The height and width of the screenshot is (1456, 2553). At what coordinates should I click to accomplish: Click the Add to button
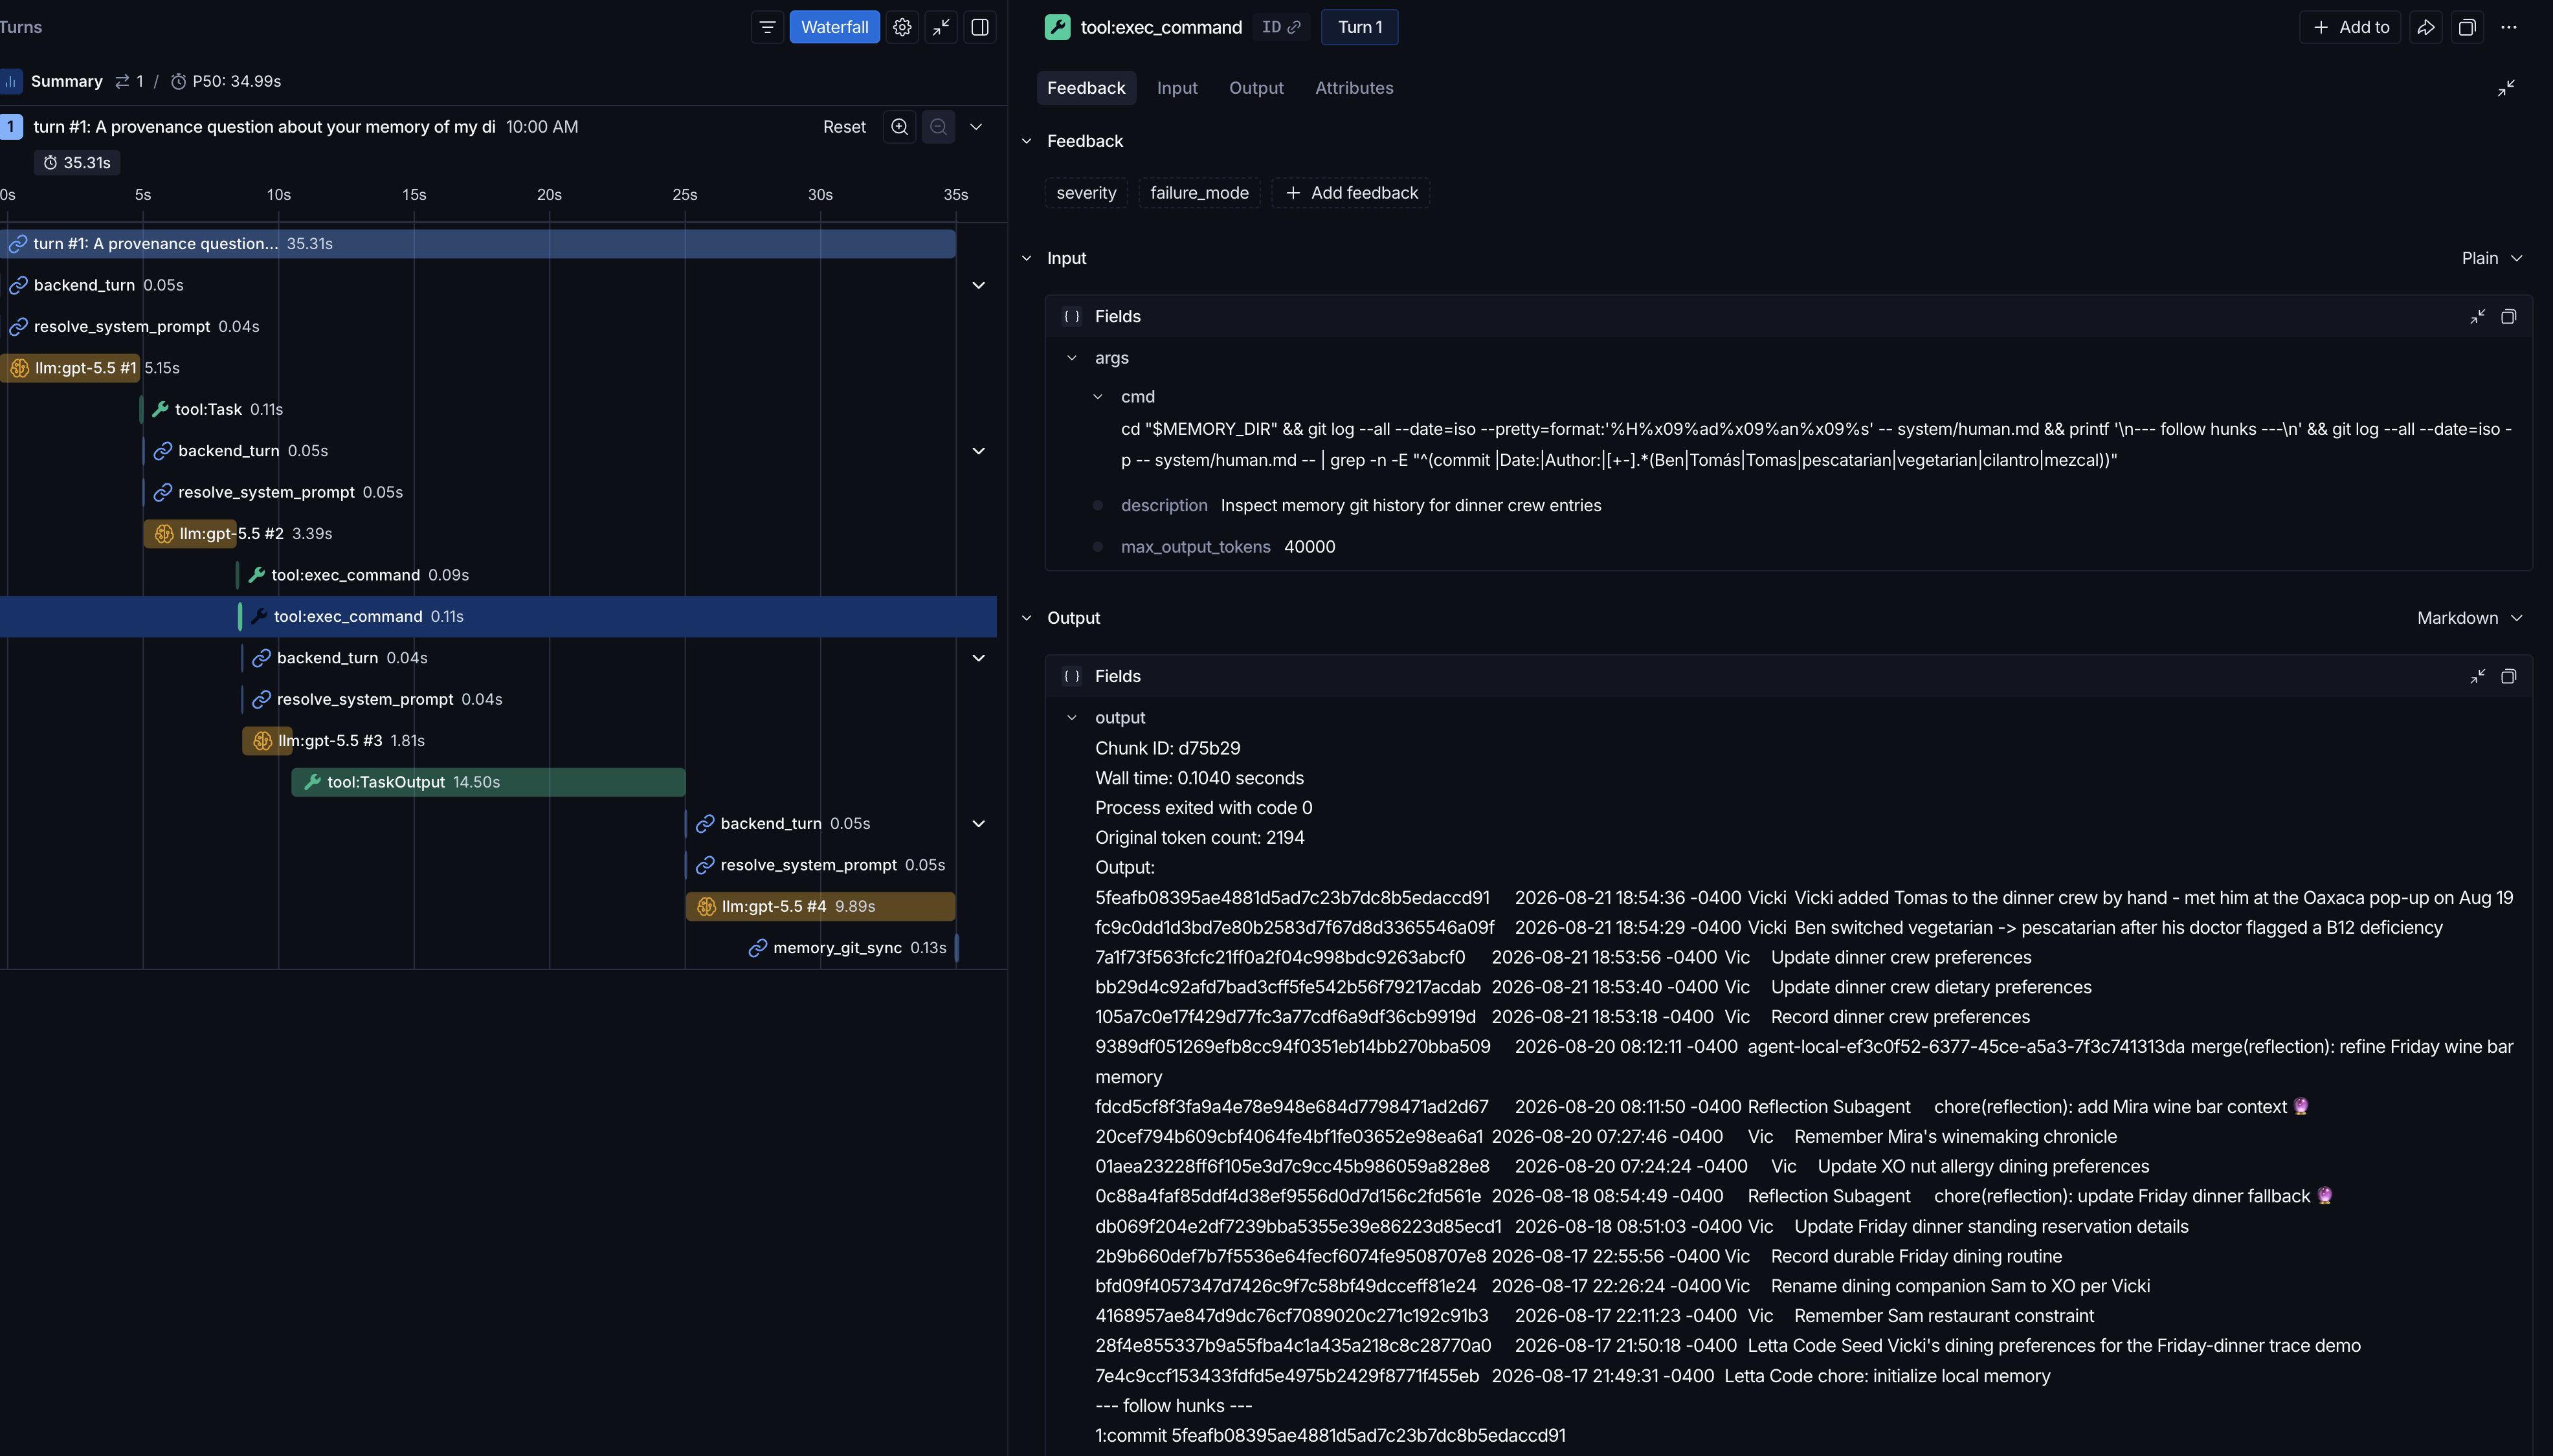(x=2350, y=27)
